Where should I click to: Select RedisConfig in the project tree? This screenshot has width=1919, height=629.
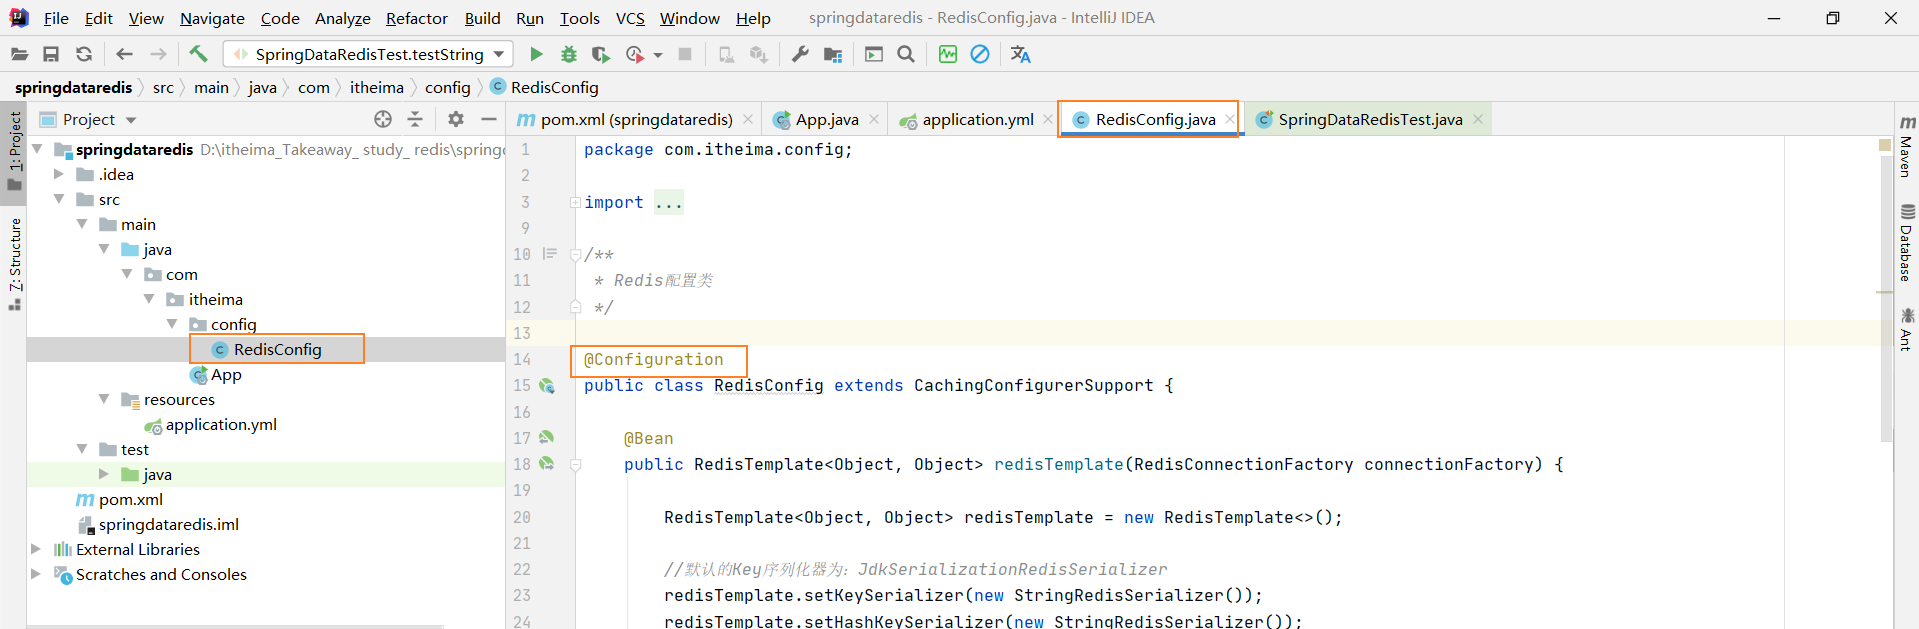[x=277, y=349]
